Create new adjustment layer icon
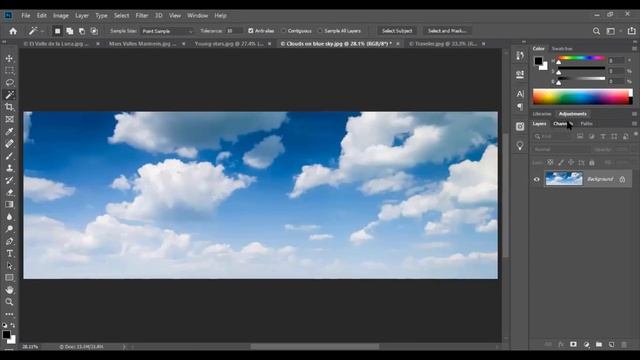This screenshot has height=360, width=640. click(587, 344)
